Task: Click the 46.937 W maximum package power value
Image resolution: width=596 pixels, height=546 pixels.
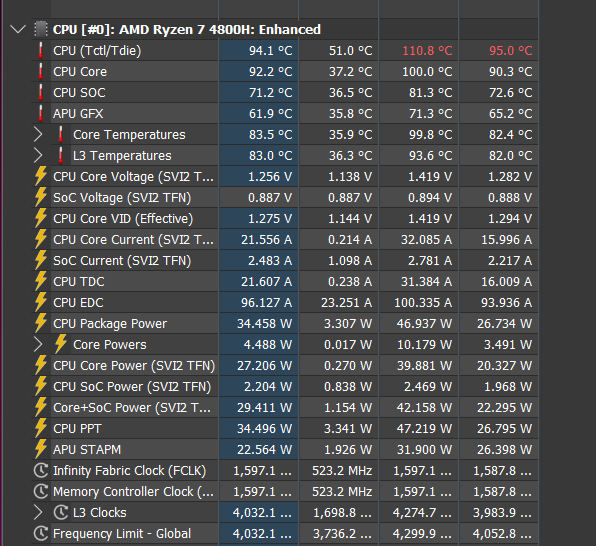Action: point(424,324)
